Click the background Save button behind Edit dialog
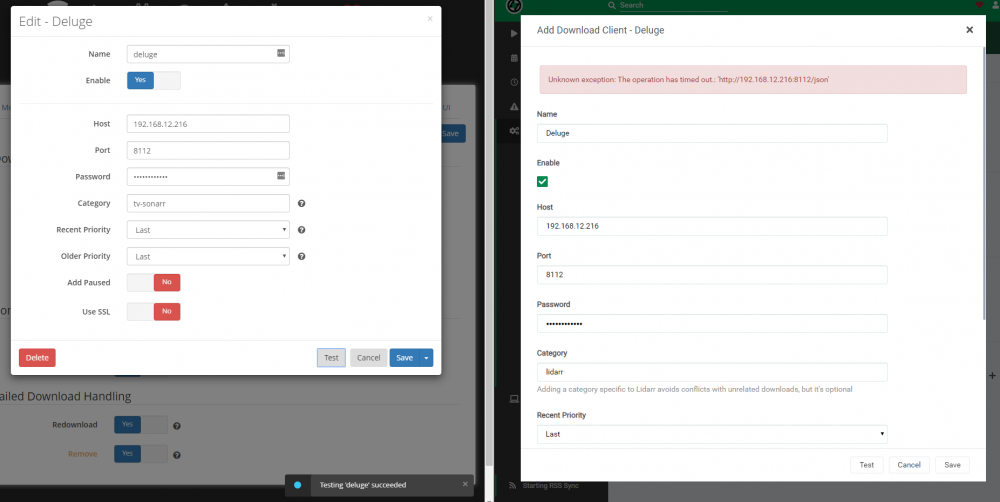1000x502 pixels. 453,133
